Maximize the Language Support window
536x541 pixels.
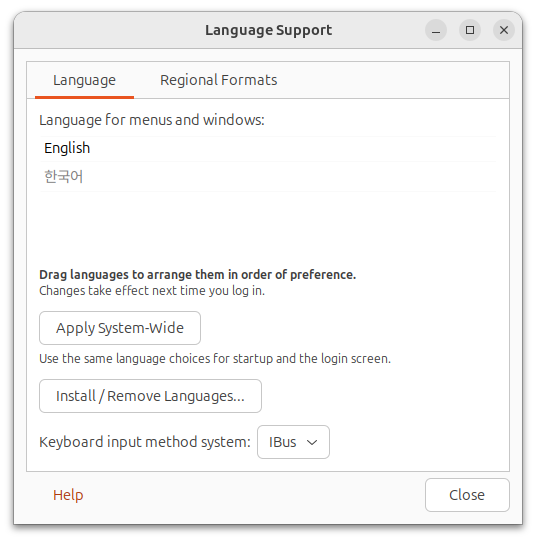click(470, 30)
